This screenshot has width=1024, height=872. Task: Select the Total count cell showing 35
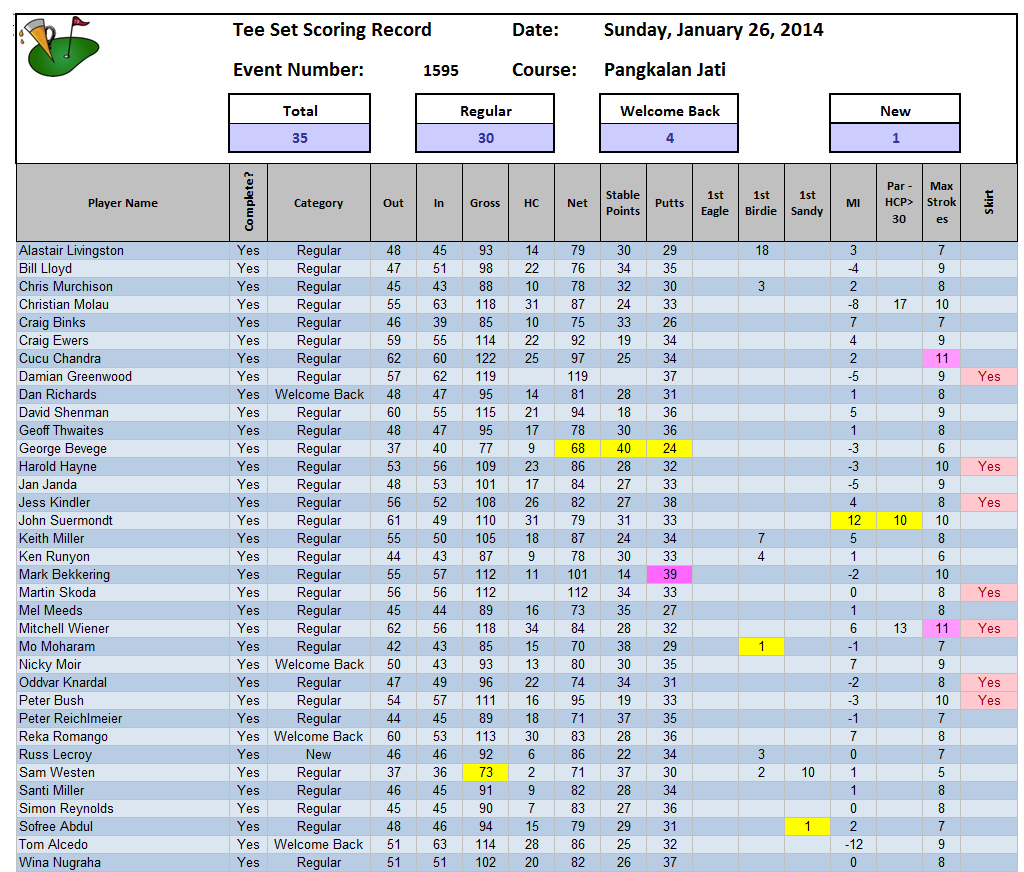pos(299,138)
